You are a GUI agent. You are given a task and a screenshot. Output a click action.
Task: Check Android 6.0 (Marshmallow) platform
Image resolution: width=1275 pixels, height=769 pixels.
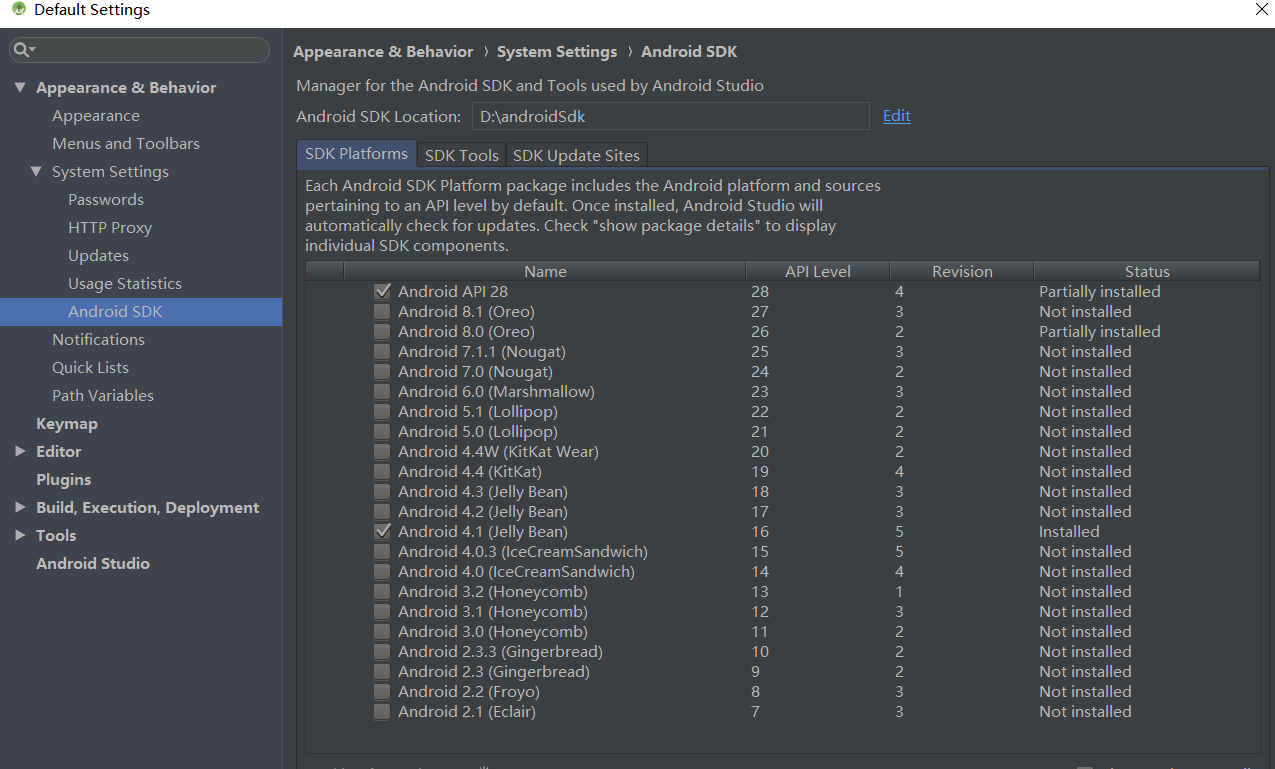(x=381, y=392)
